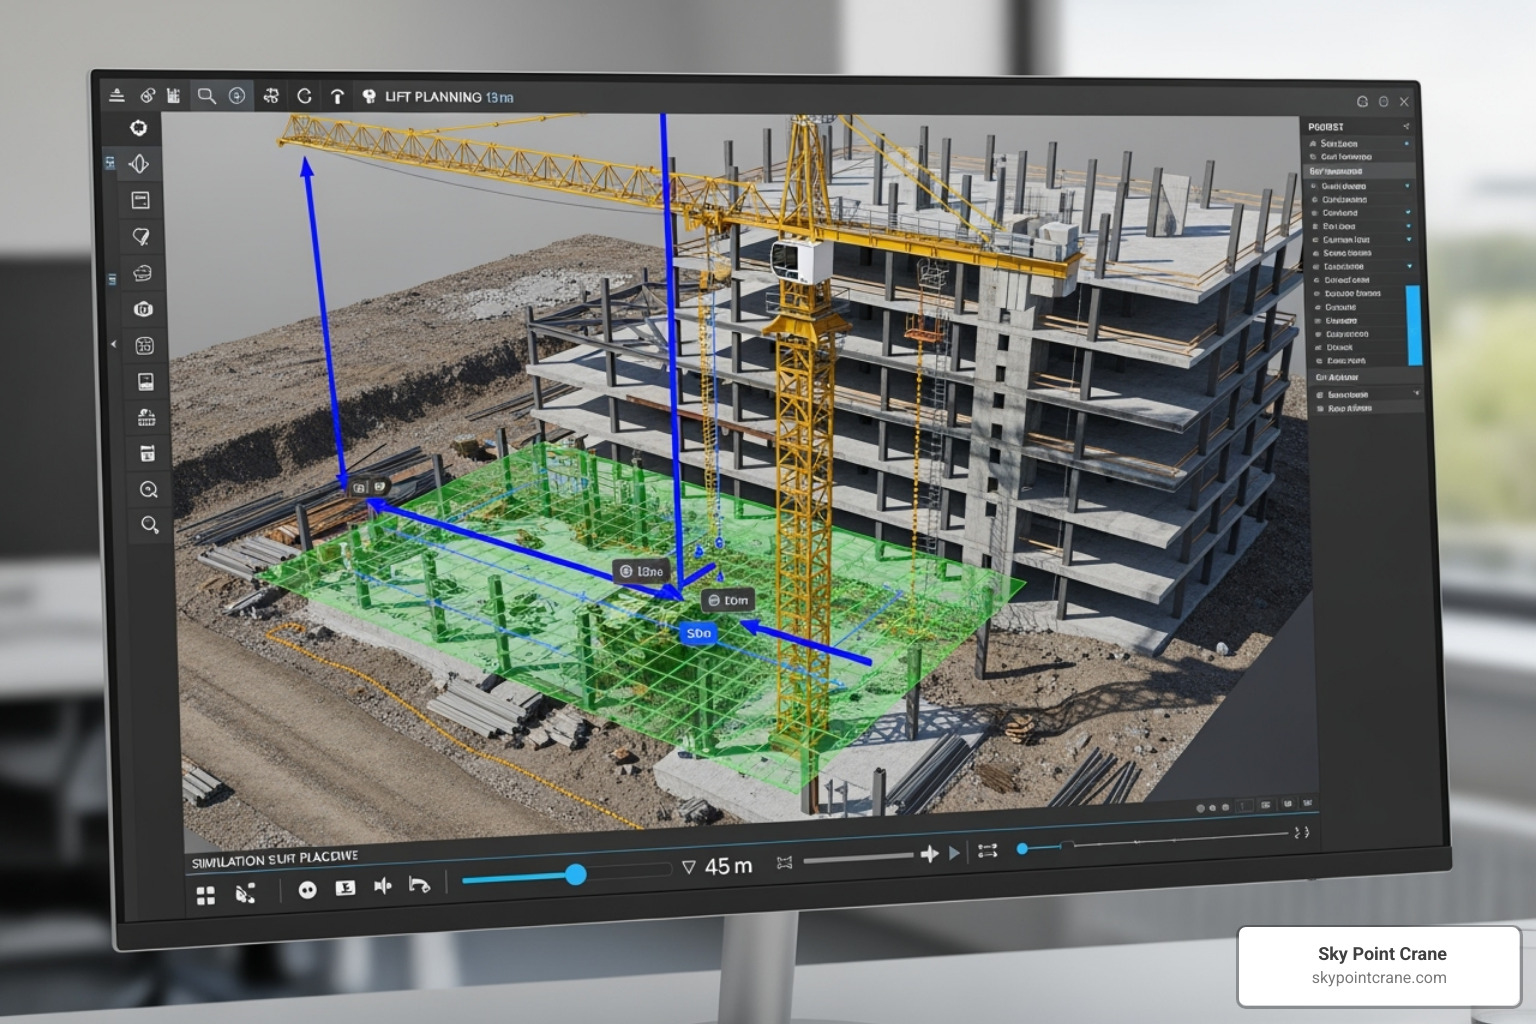Image resolution: width=1536 pixels, height=1024 pixels.
Task: Click the icon right of the bottom grid icon
Action: pyautogui.click(x=245, y=893)
